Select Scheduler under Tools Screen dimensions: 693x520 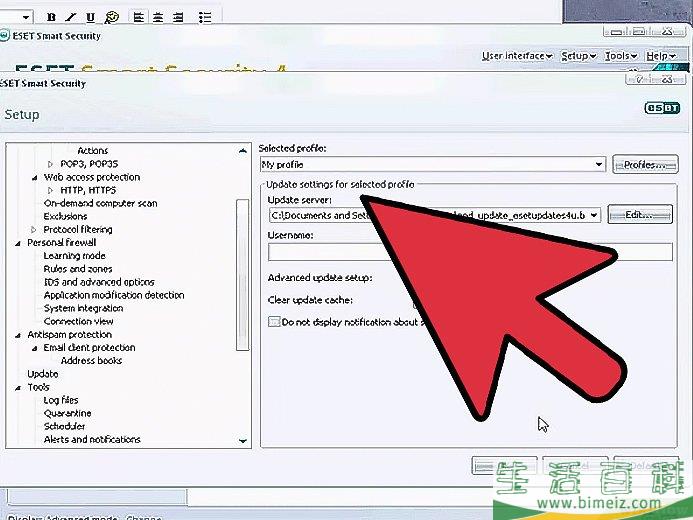pos(64,426)
